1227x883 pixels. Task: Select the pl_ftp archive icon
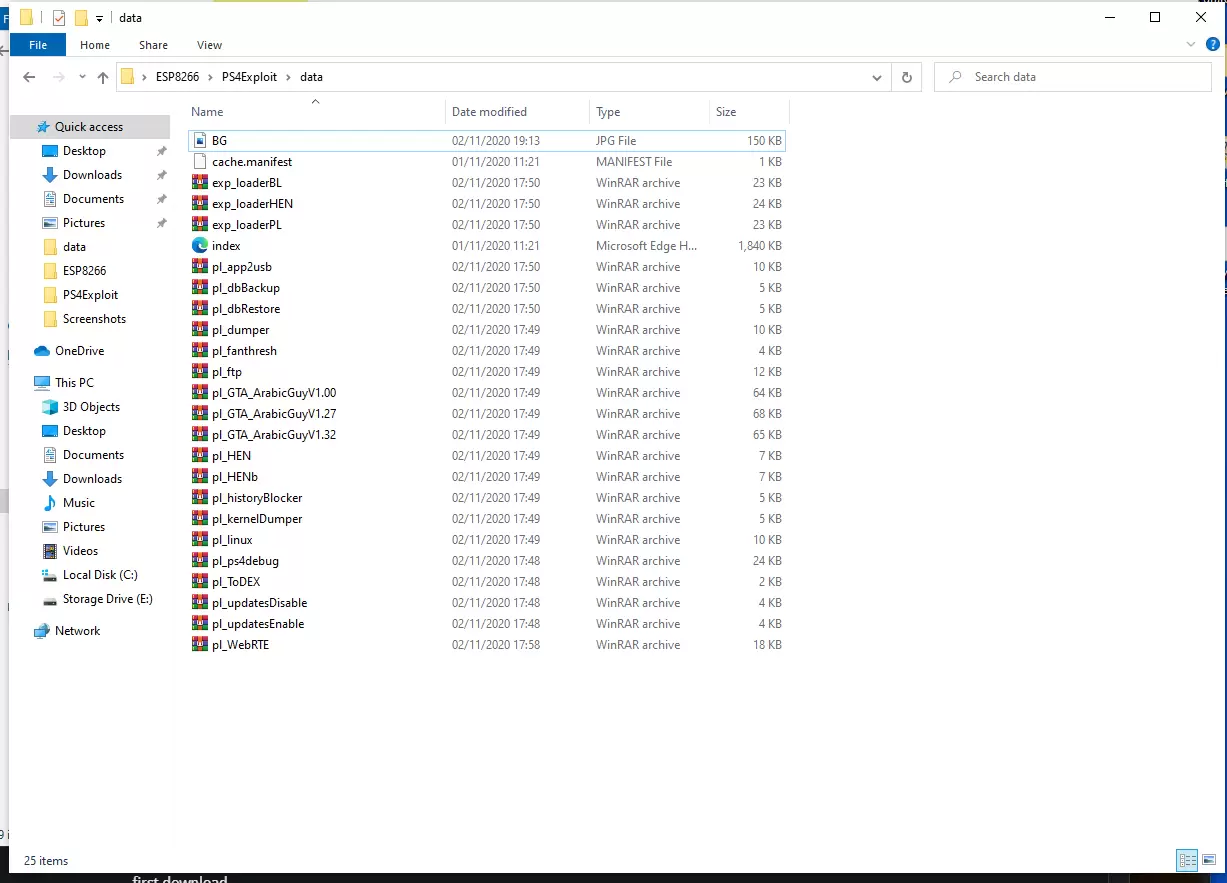pyautogui.click(x=200, y=372)
